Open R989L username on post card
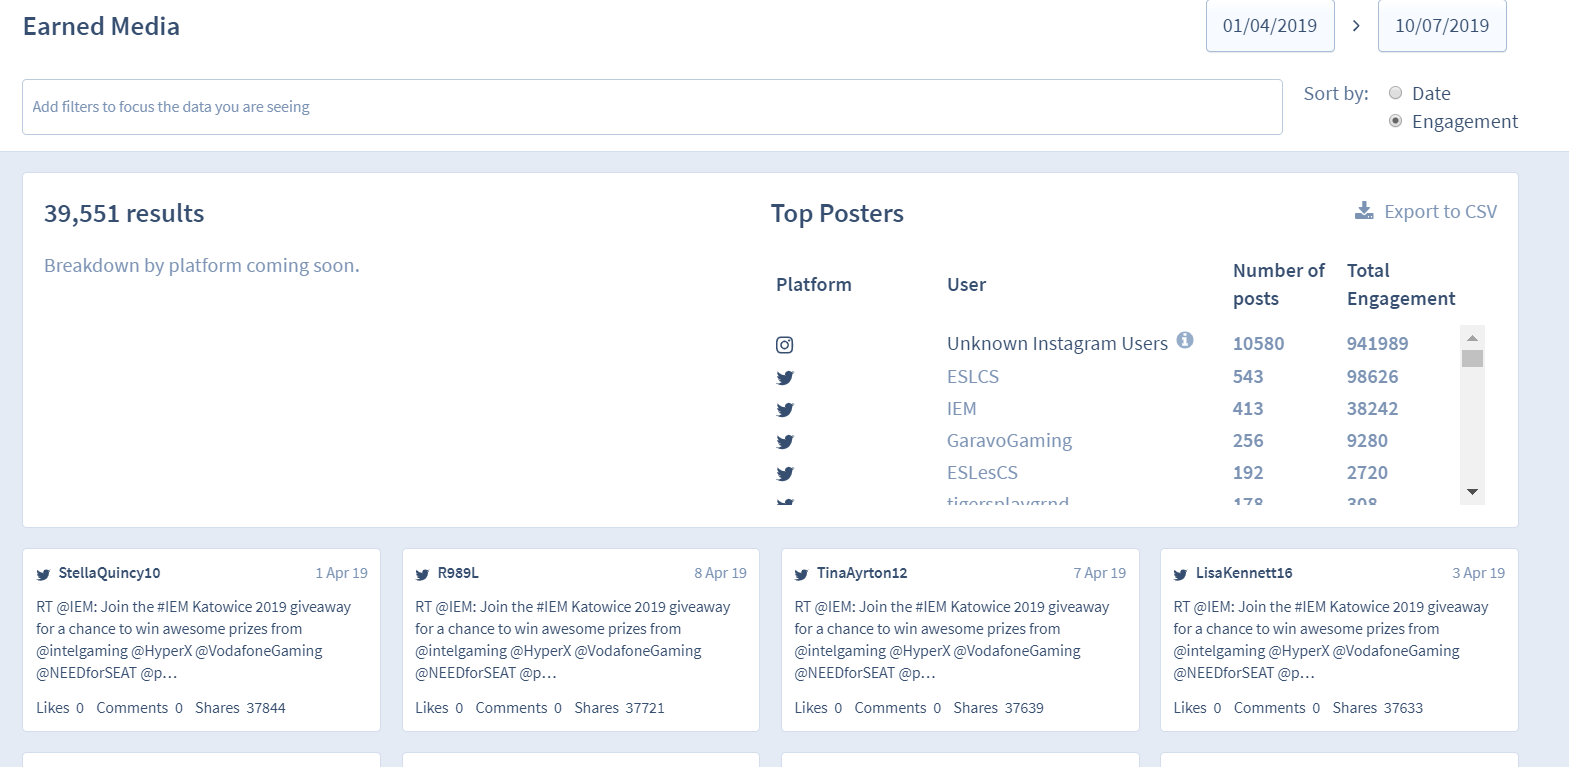1569x767 pixels. (458, 573)
